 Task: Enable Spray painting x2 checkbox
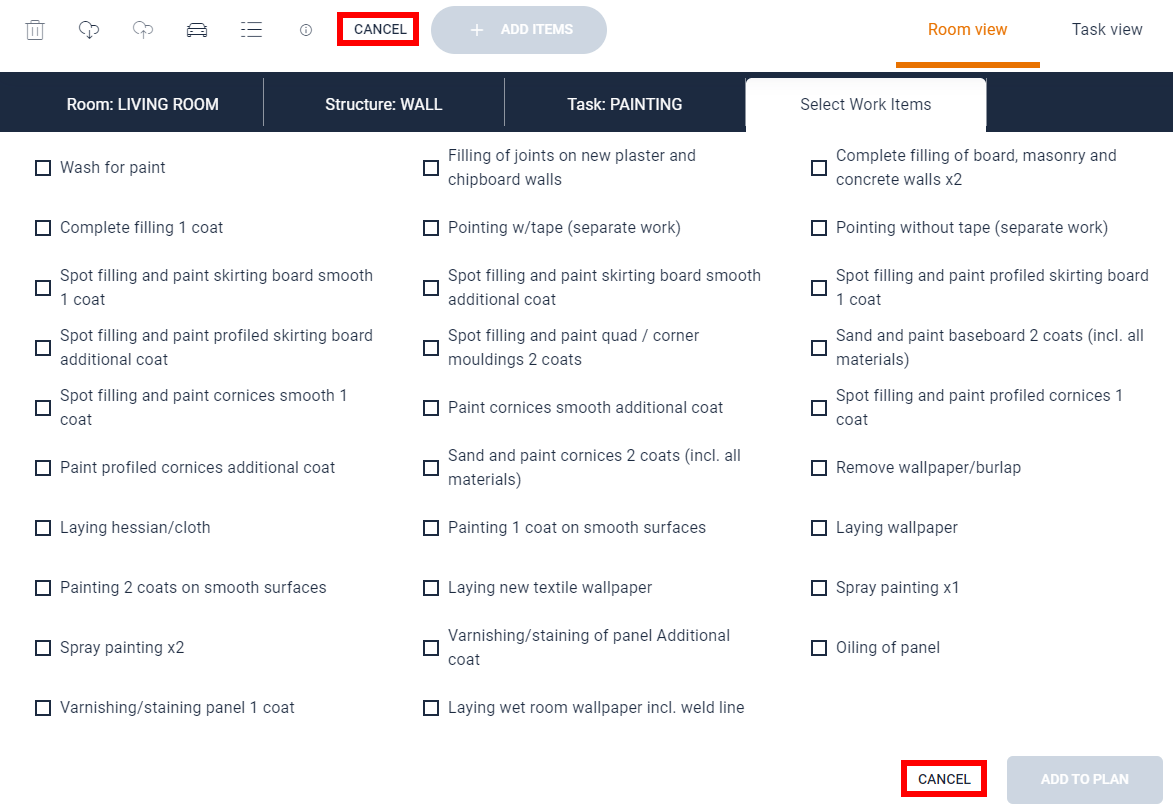point(43,648)
